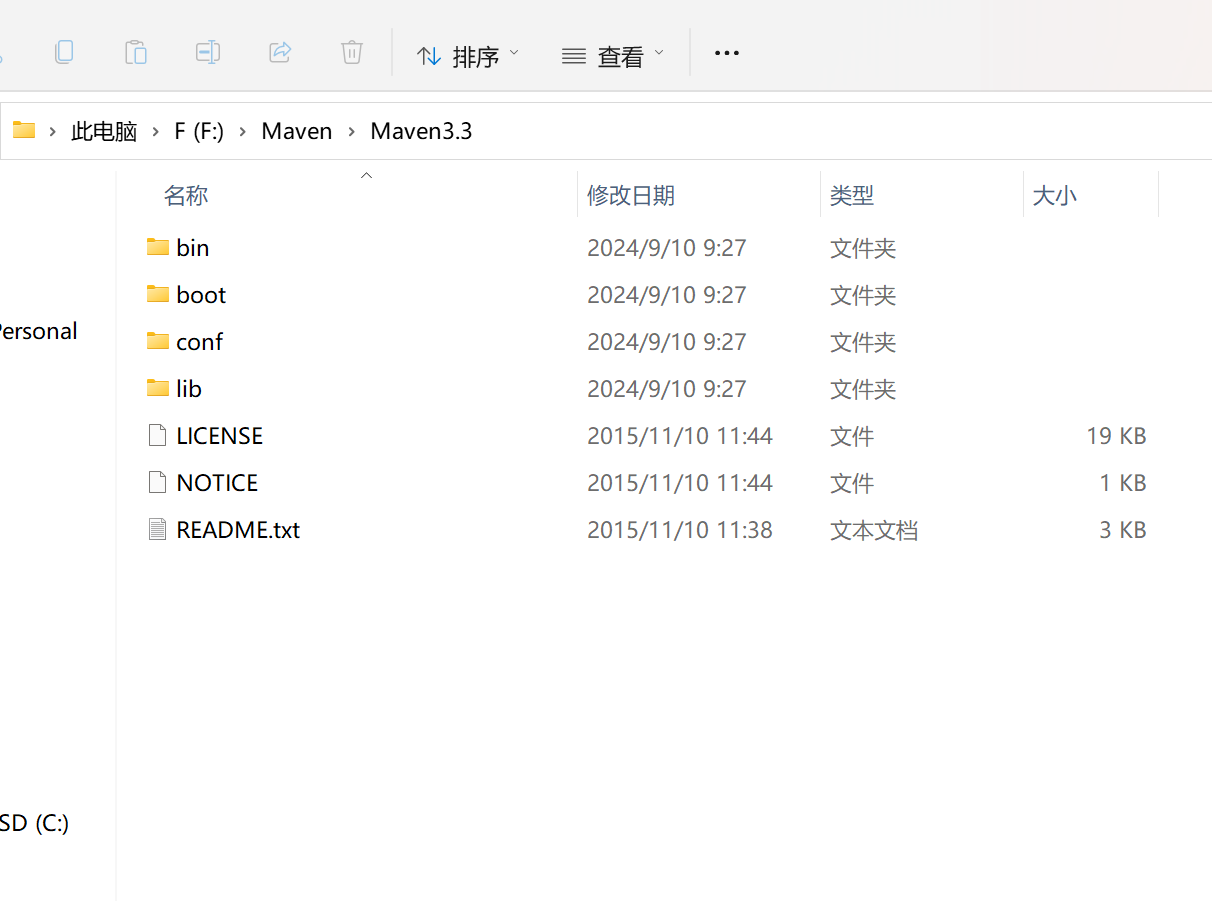Screen dimensions: 1212x901
Task: Select the NOTICE file icon
Action: [157, 482]
